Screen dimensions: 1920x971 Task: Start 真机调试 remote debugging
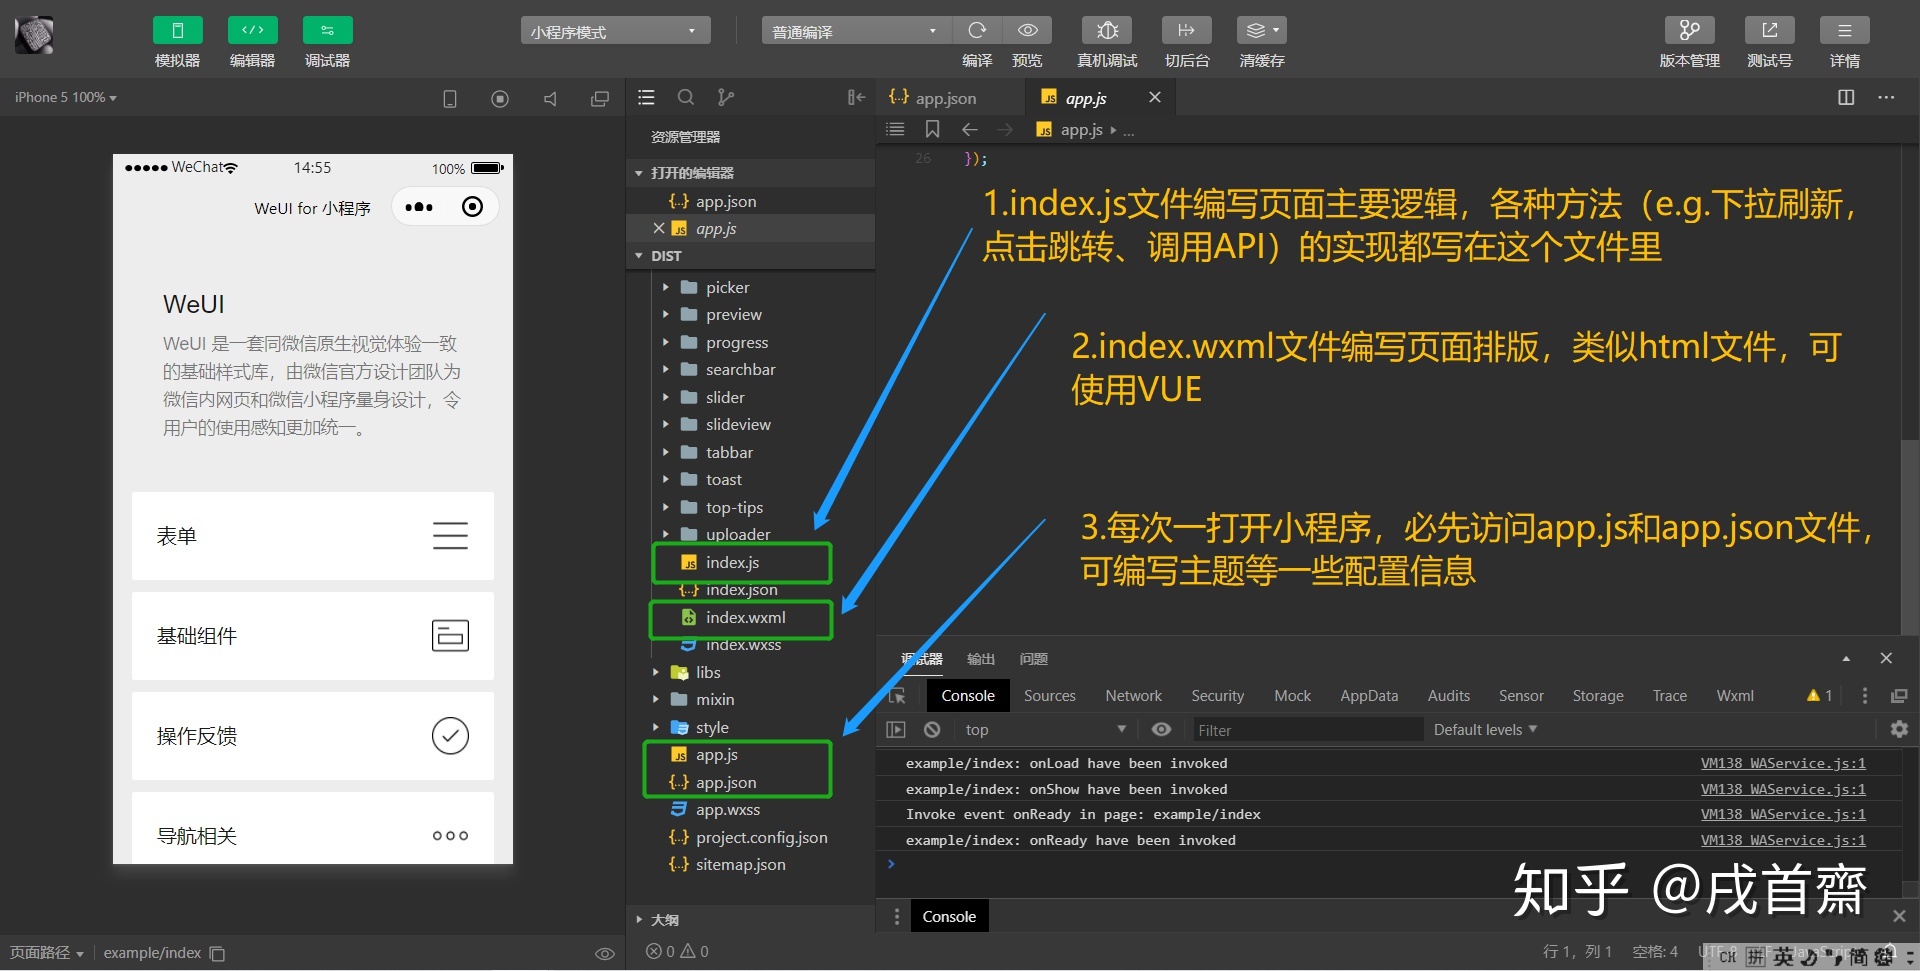click(x=1107, y=31)
